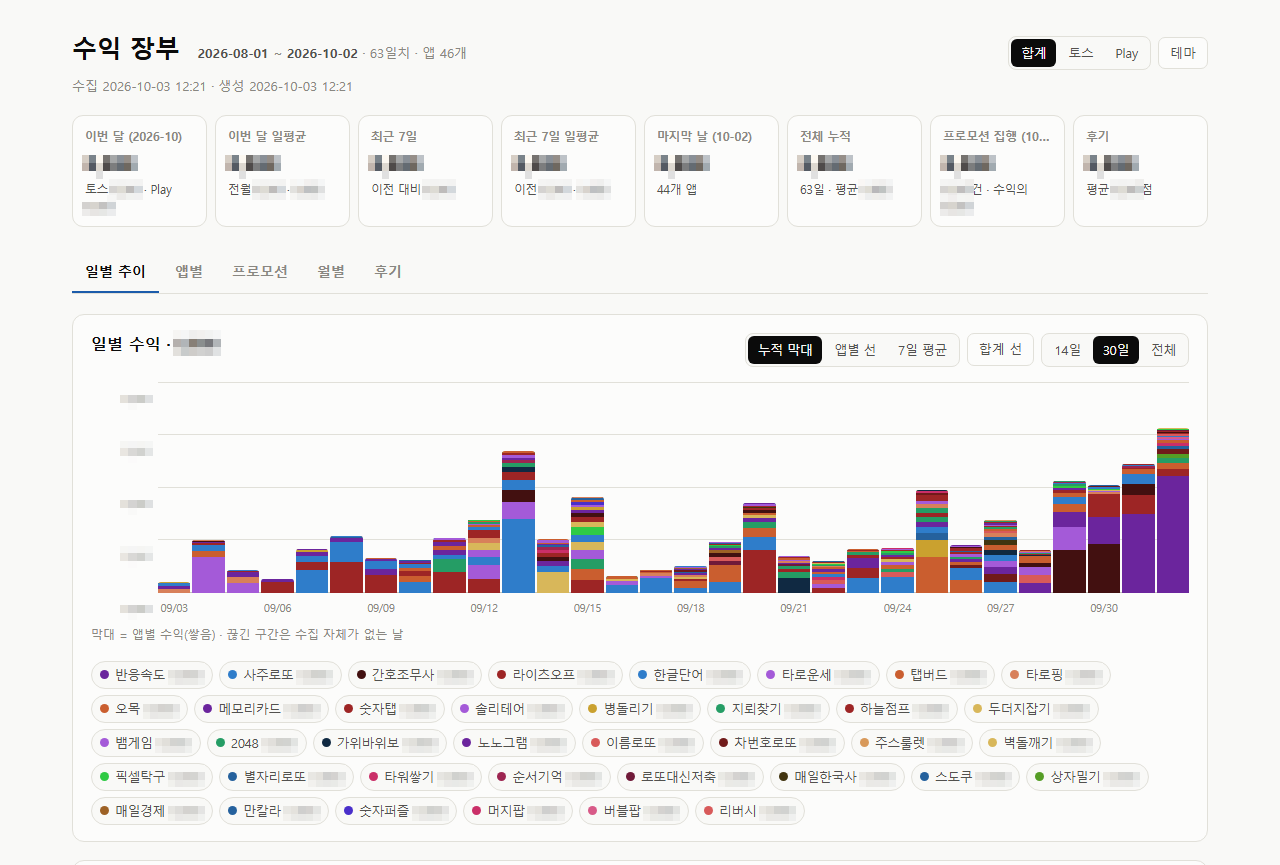The width and height of the screenshot is (1280, 865).
Task: Select the 하늘점프 legend entry
Action: [896, 709]
